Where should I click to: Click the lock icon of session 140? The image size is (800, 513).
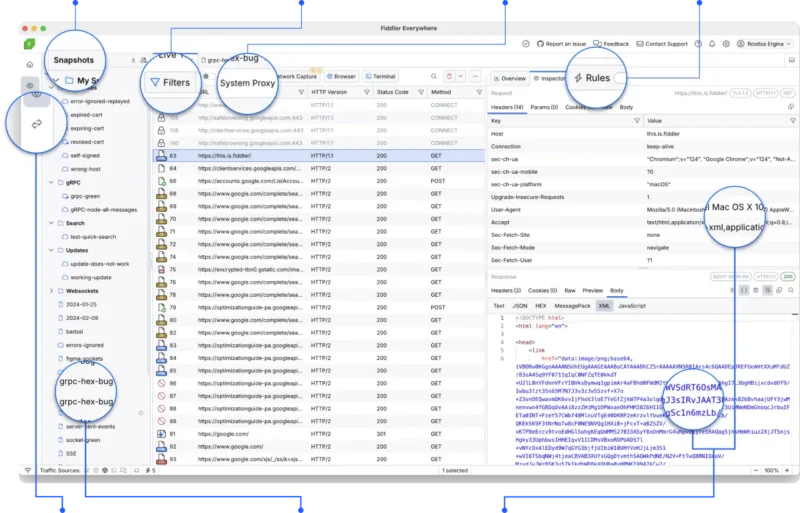click(x=161, y=143)
